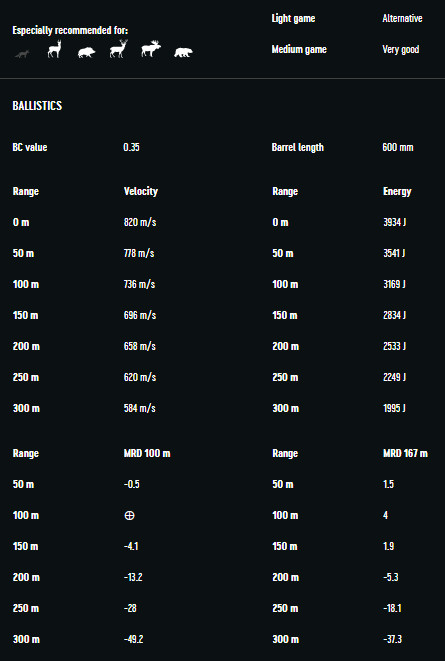Click the Medium game label
Image resolution: width=445 pixels, height=661 pixels.
click(x=299, y=49)
